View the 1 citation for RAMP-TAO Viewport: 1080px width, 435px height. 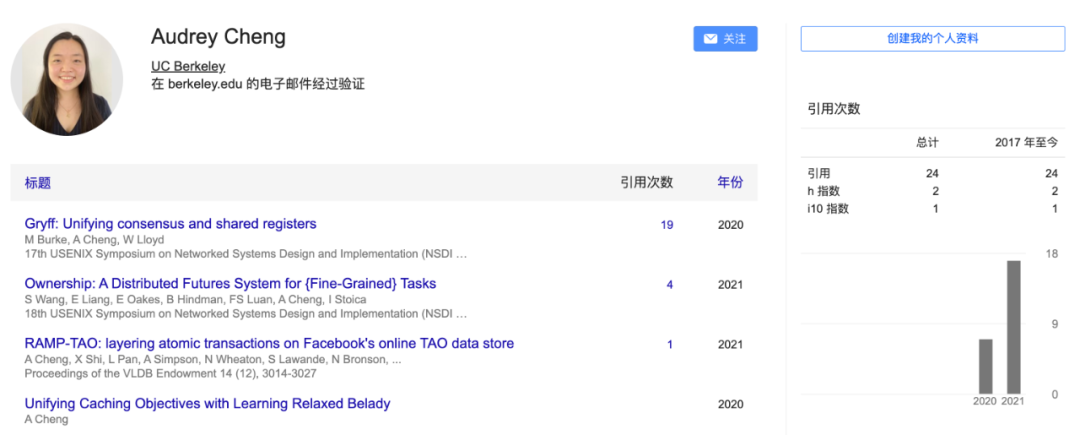(670, 345)
